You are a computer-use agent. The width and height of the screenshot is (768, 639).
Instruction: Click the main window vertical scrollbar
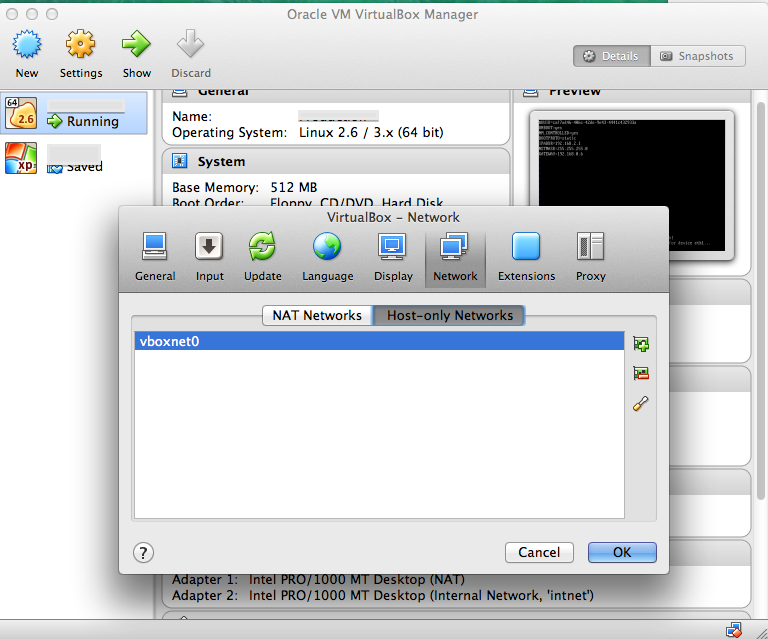(762, 301)
